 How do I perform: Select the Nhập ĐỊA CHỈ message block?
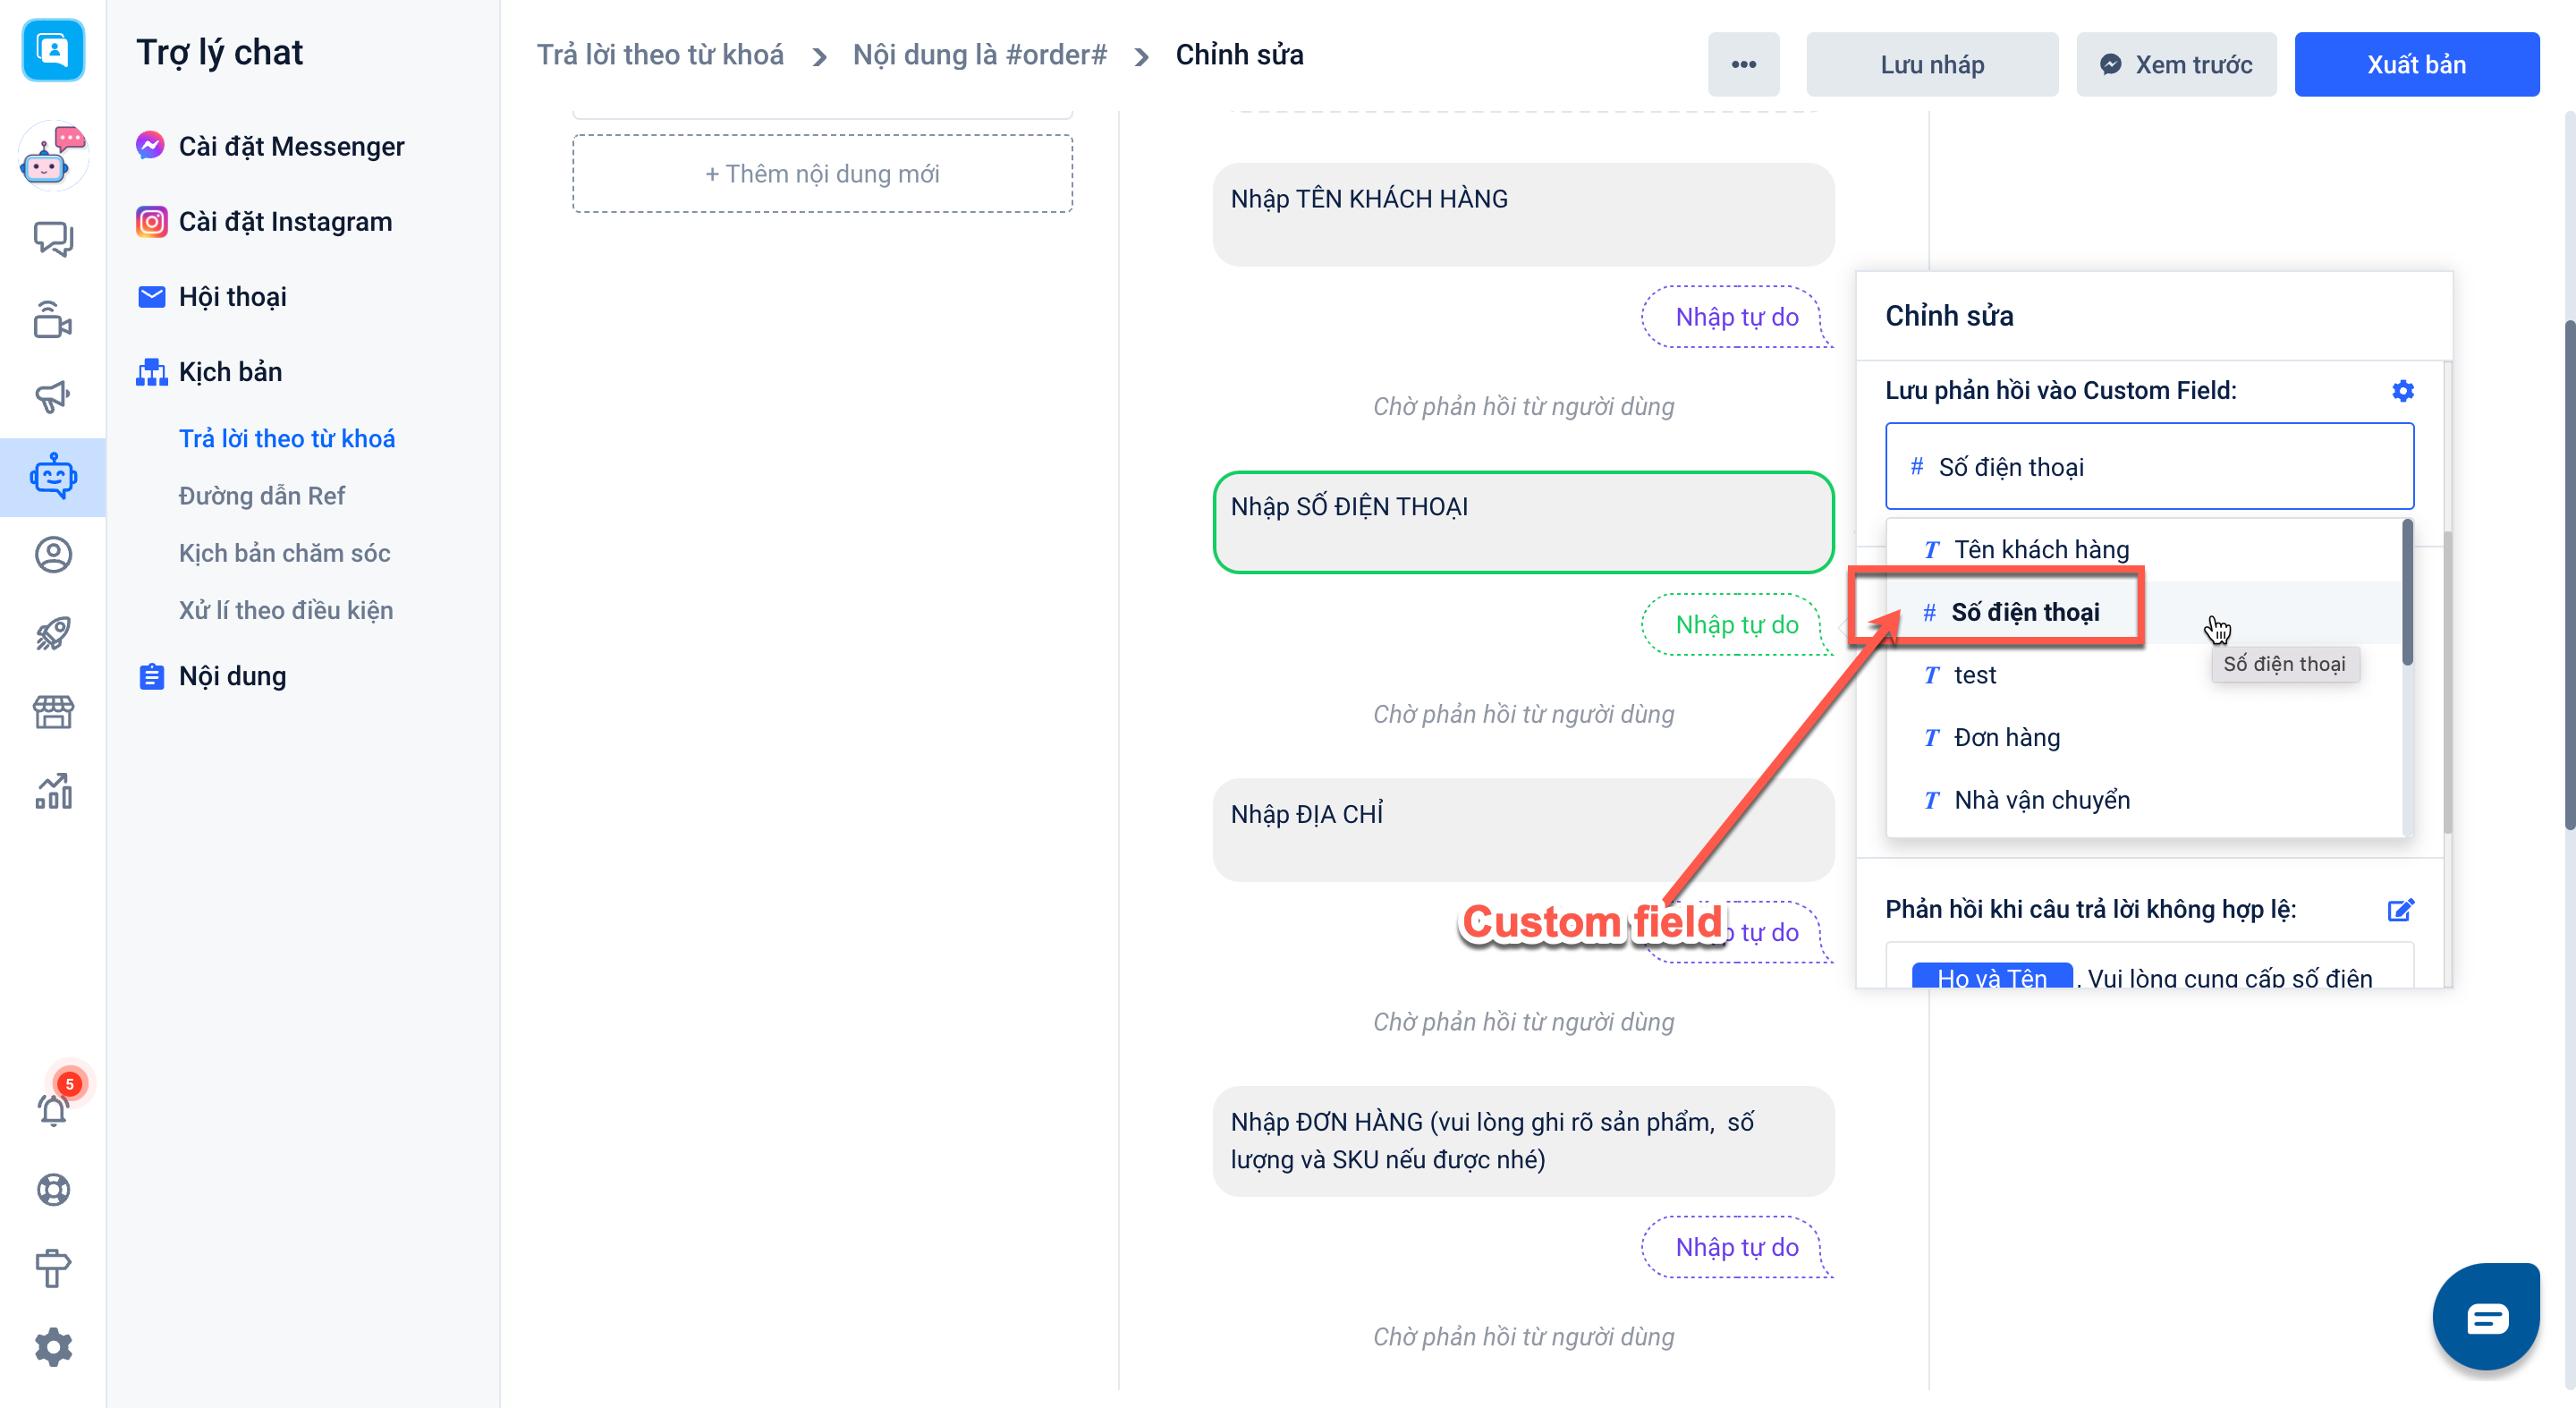tap(1522, 829)
